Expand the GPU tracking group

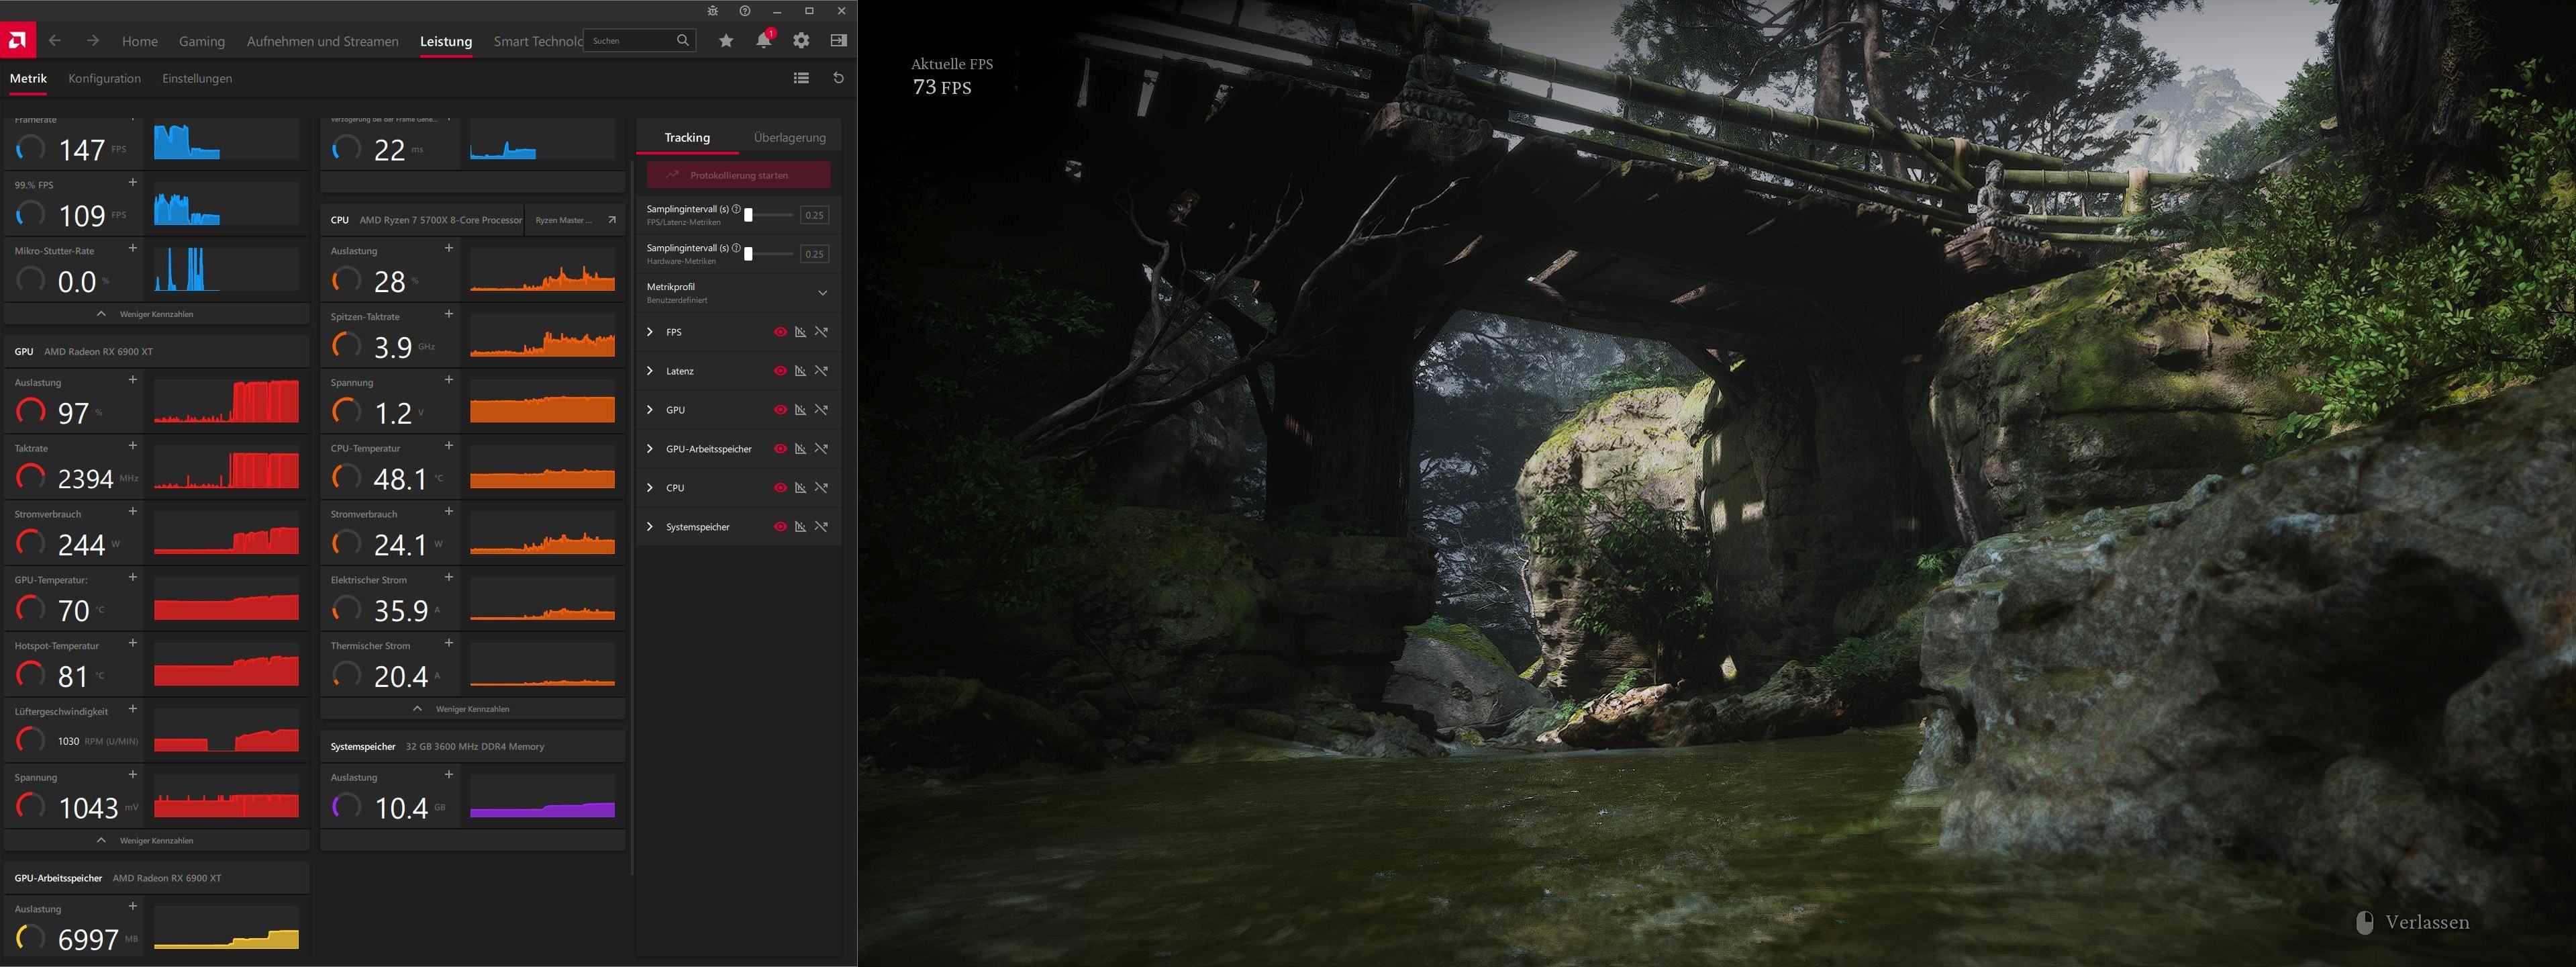pyautogui.click(x=650, y=410)
